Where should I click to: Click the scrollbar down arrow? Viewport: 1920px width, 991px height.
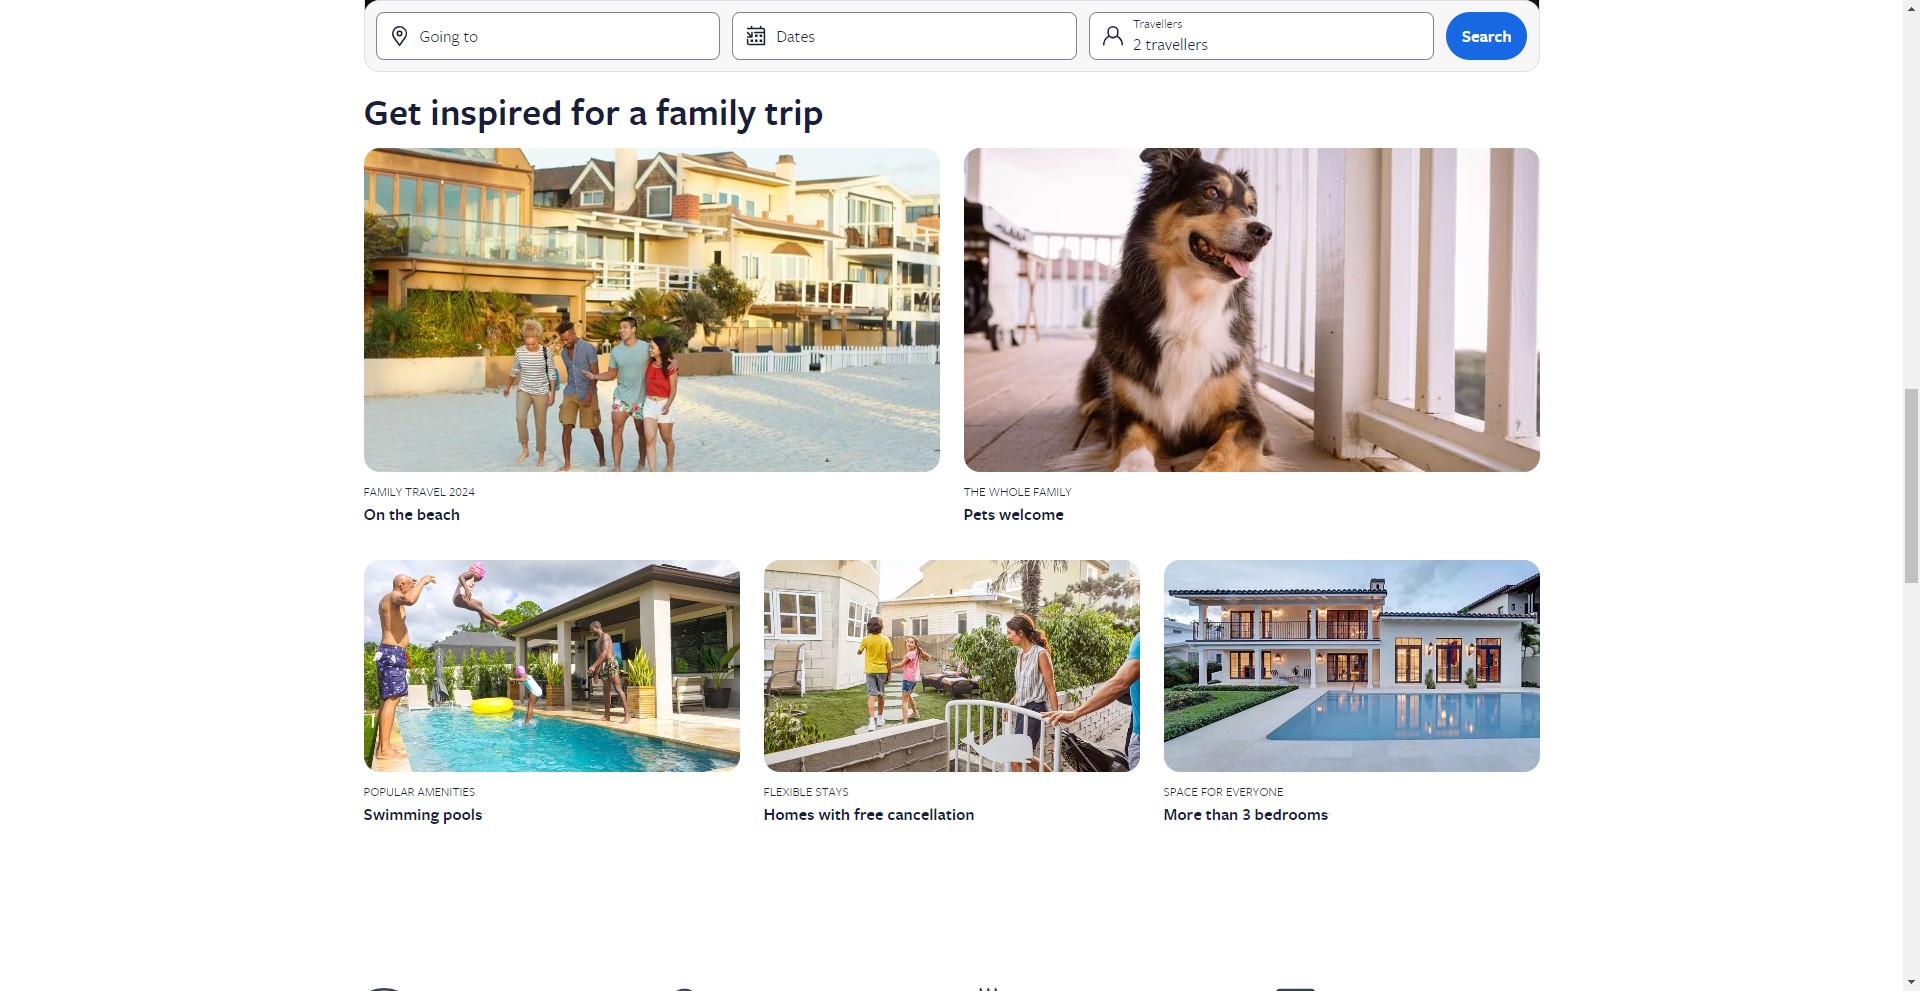[1911, 982]
